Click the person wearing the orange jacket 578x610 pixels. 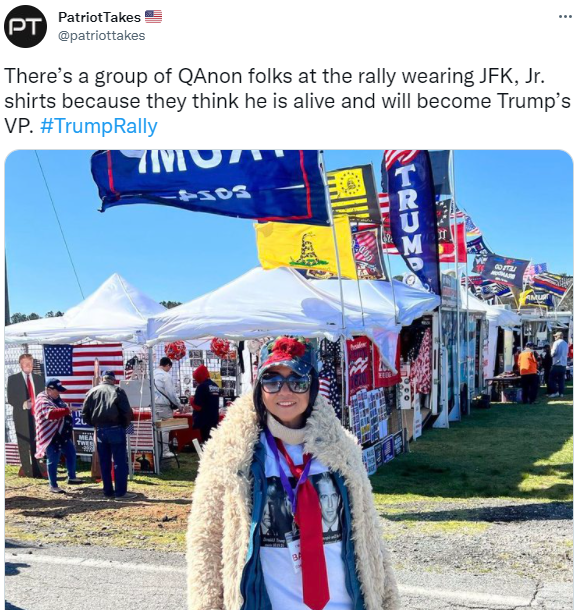[x=529, y=372]
